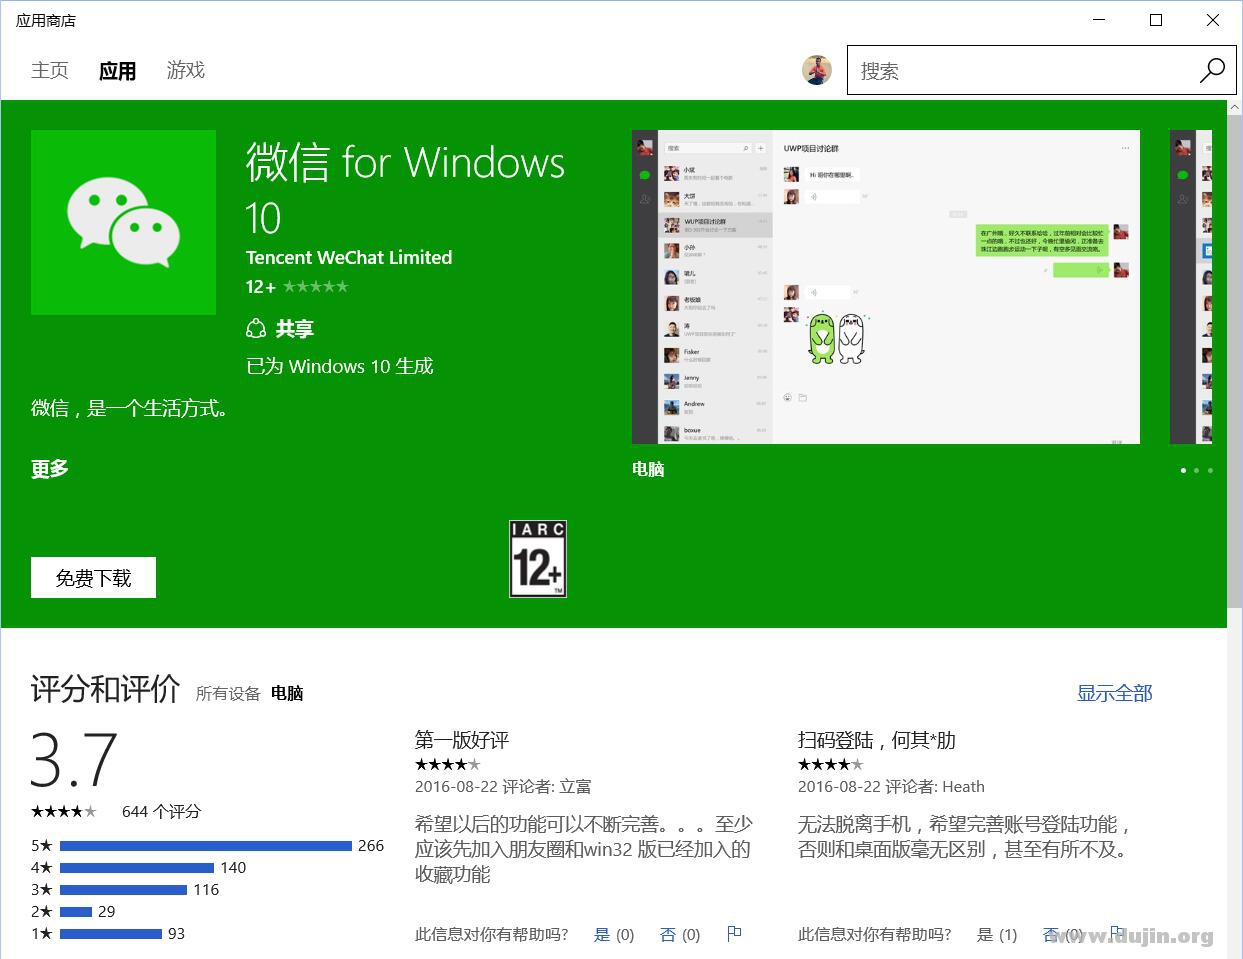Click the 3.7 average rating score
1243x959 pixels.
click(74, 759)
